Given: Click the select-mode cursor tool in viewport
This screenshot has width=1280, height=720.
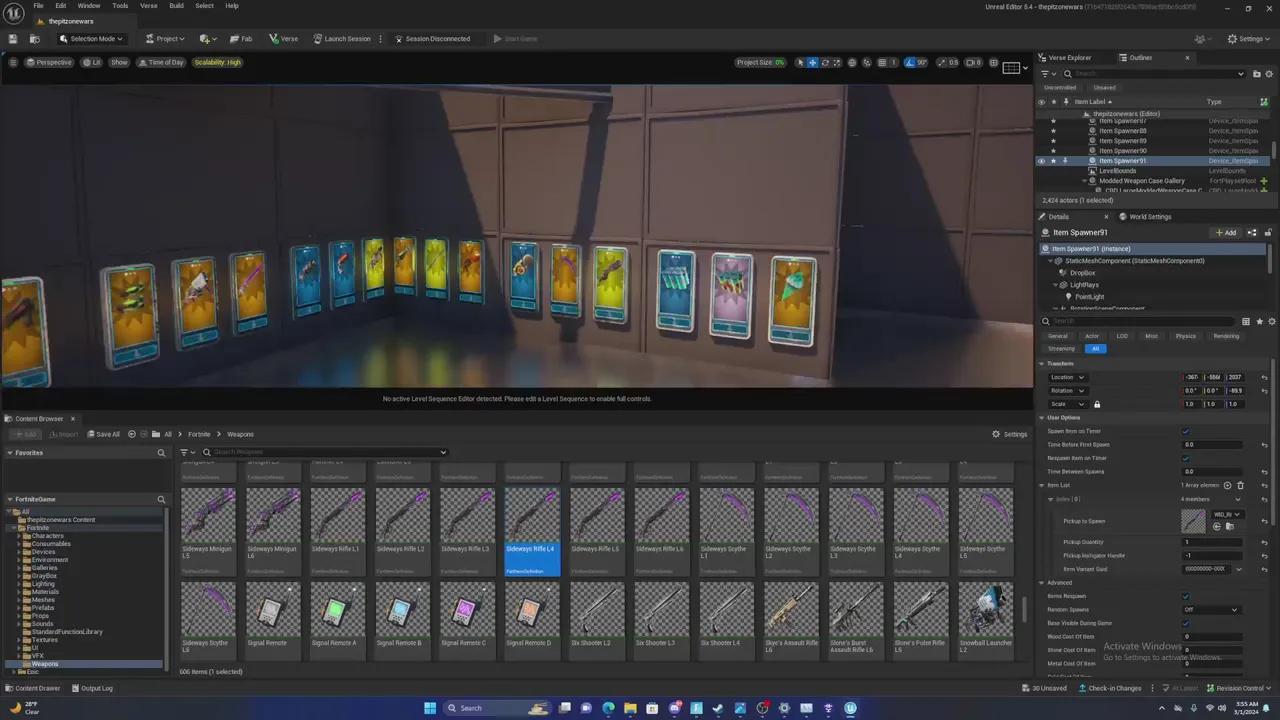Looking at the screenshot, I should [x=800, y=62].
